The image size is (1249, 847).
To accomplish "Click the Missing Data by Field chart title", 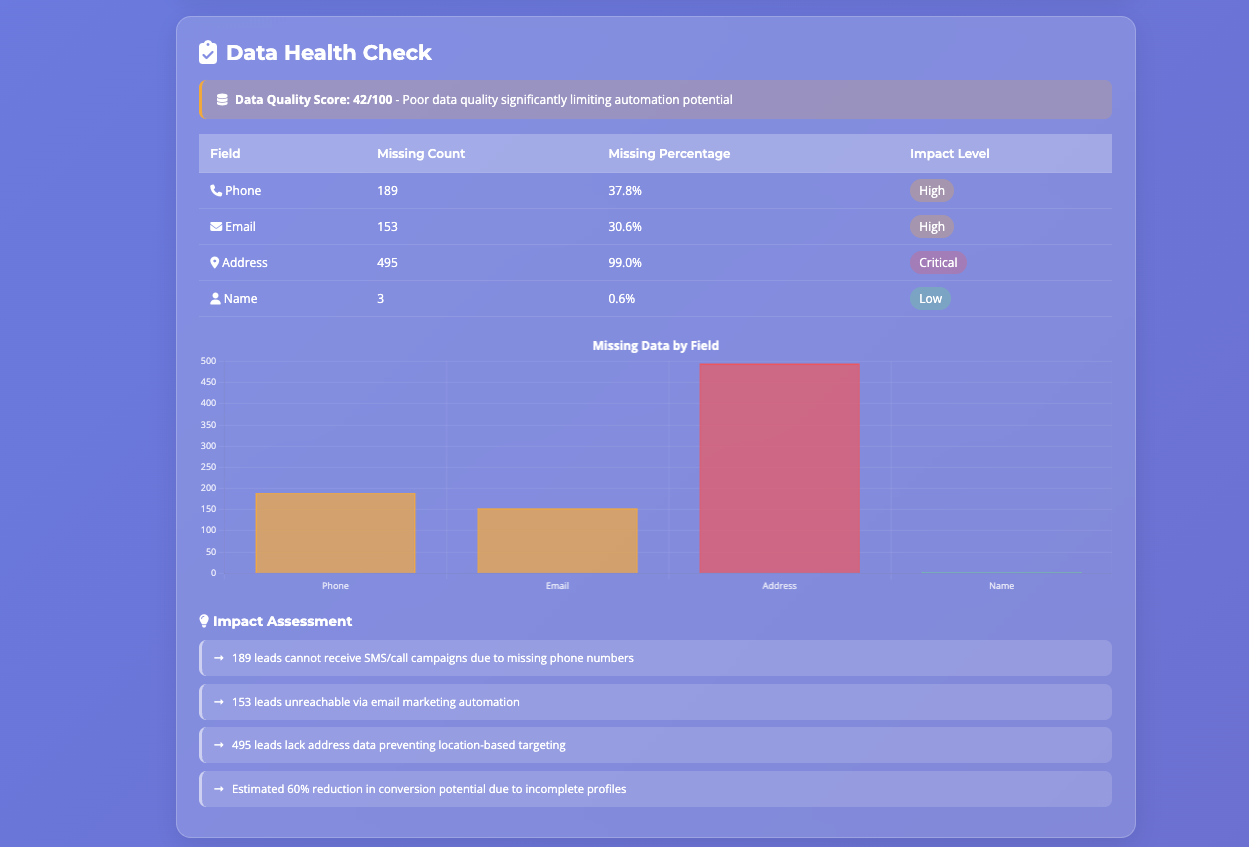I will pyautogui.click(x=656, y=345).
